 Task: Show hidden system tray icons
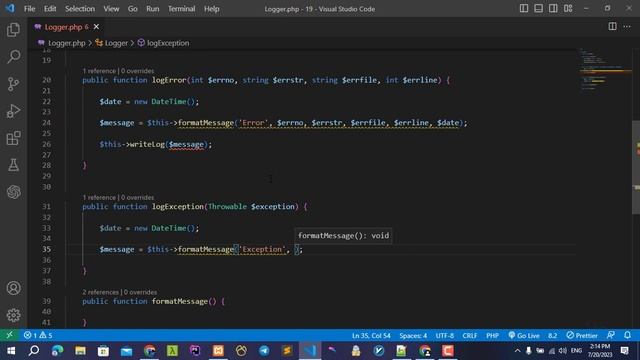517,351
